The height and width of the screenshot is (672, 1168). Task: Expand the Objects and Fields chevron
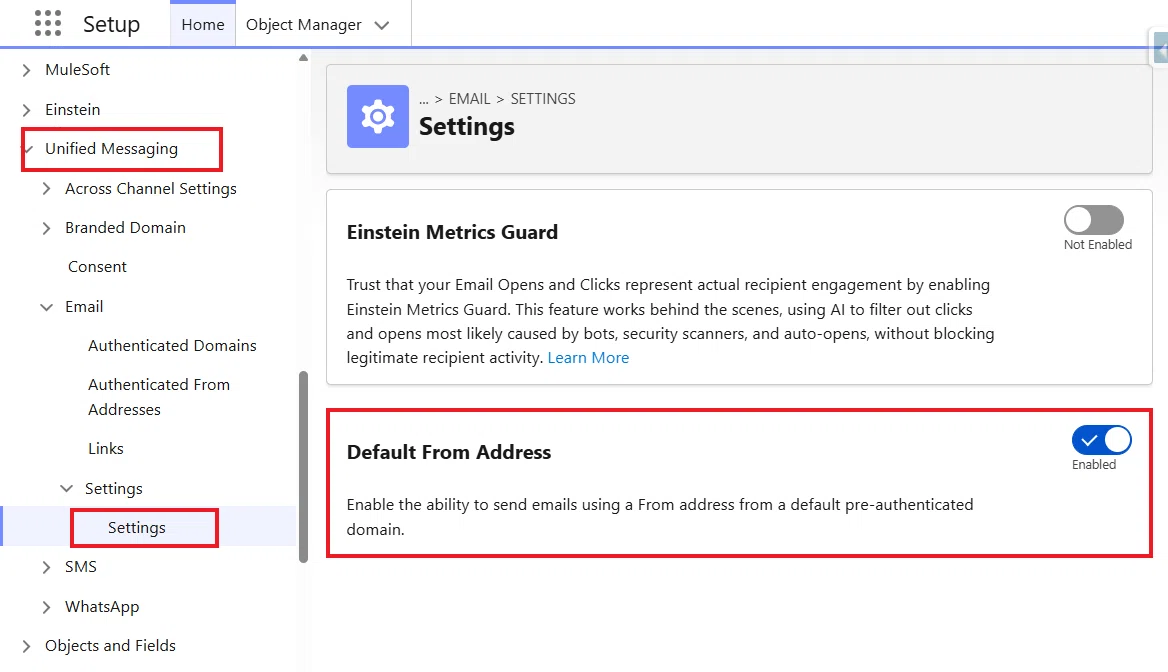[x=26, y=646]
